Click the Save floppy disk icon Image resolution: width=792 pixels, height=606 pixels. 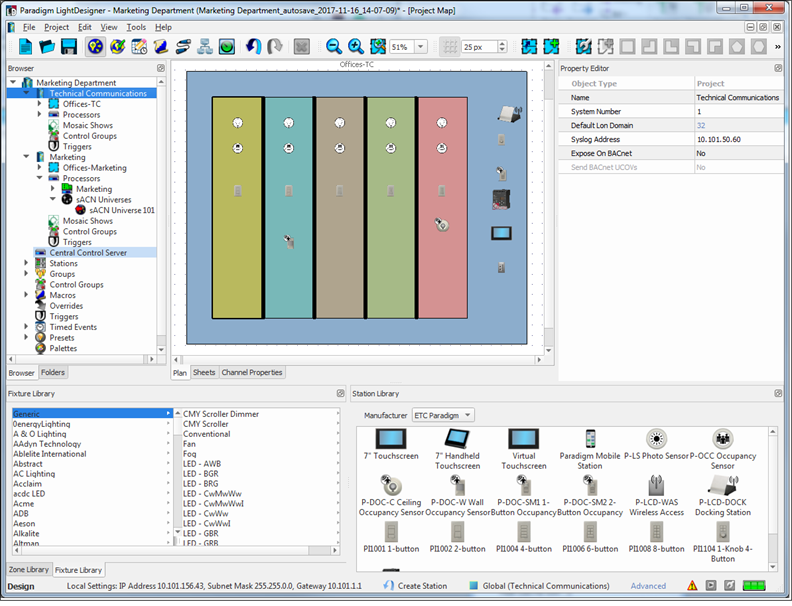[69, 47]
